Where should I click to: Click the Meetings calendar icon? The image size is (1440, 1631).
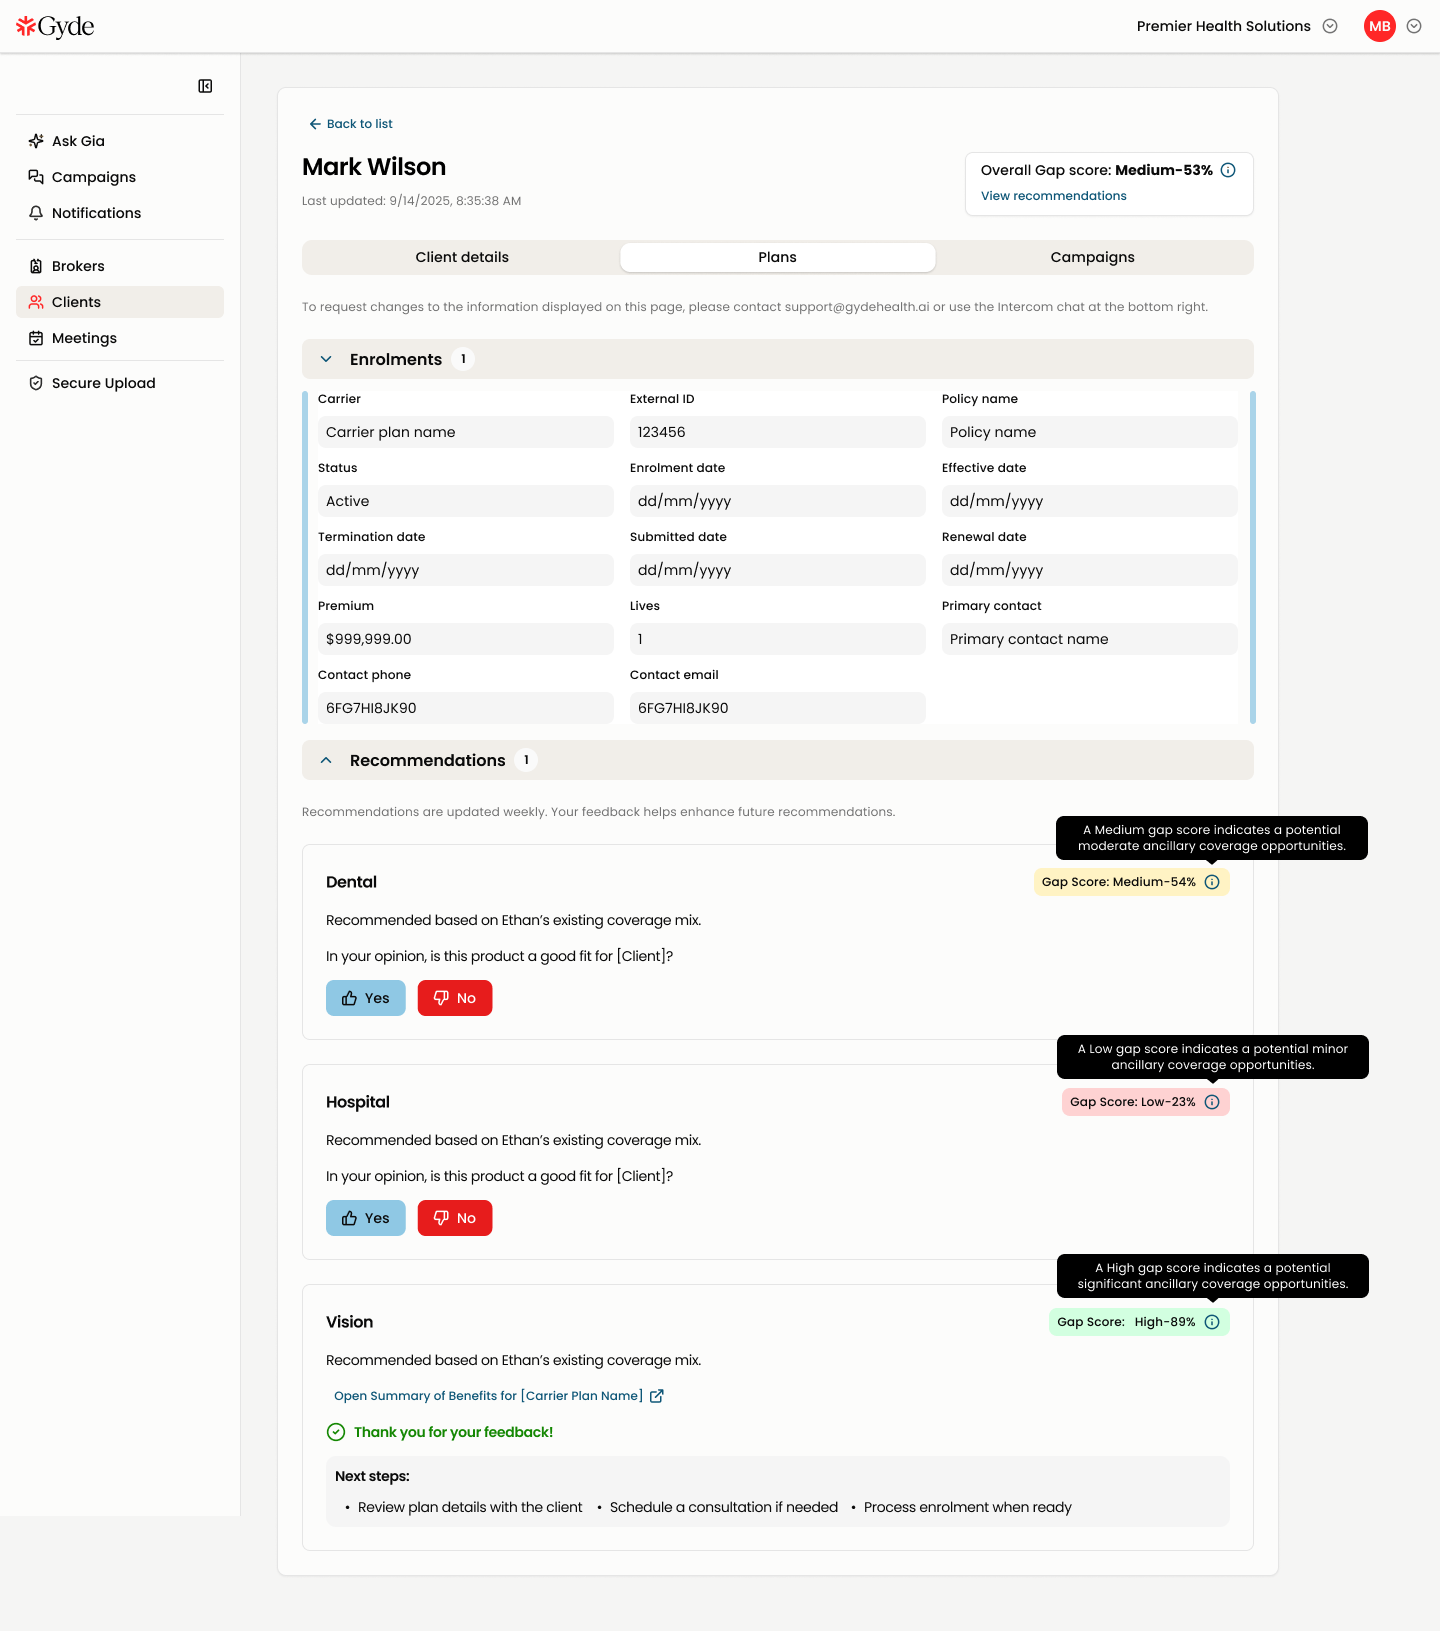tap(36, 338)
